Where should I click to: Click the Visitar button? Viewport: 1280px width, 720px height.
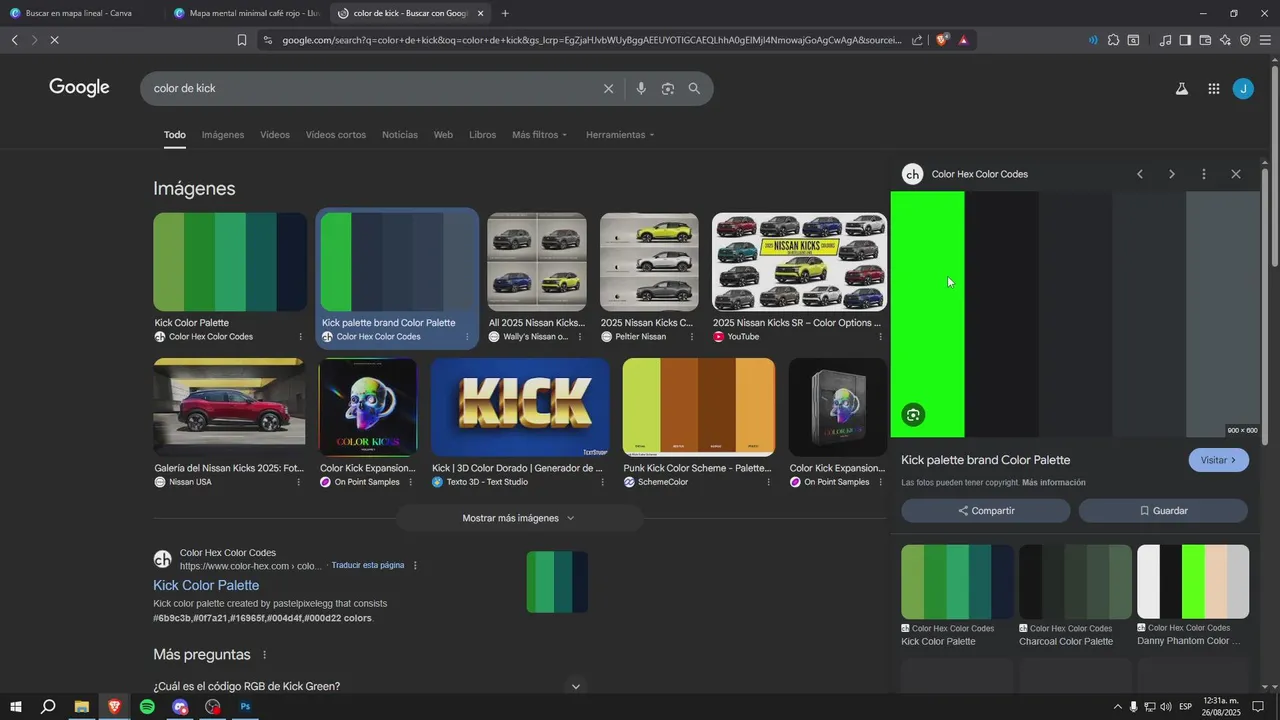point(1219,460)
